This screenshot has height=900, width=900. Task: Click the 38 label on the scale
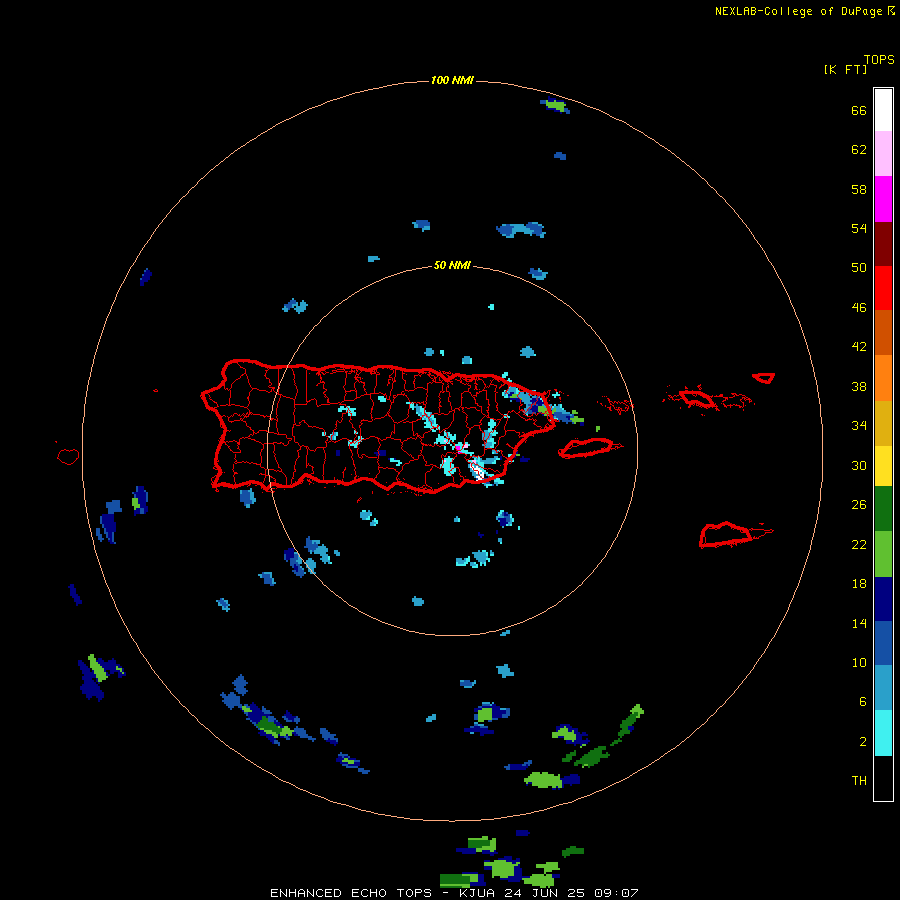coord(859,386)
